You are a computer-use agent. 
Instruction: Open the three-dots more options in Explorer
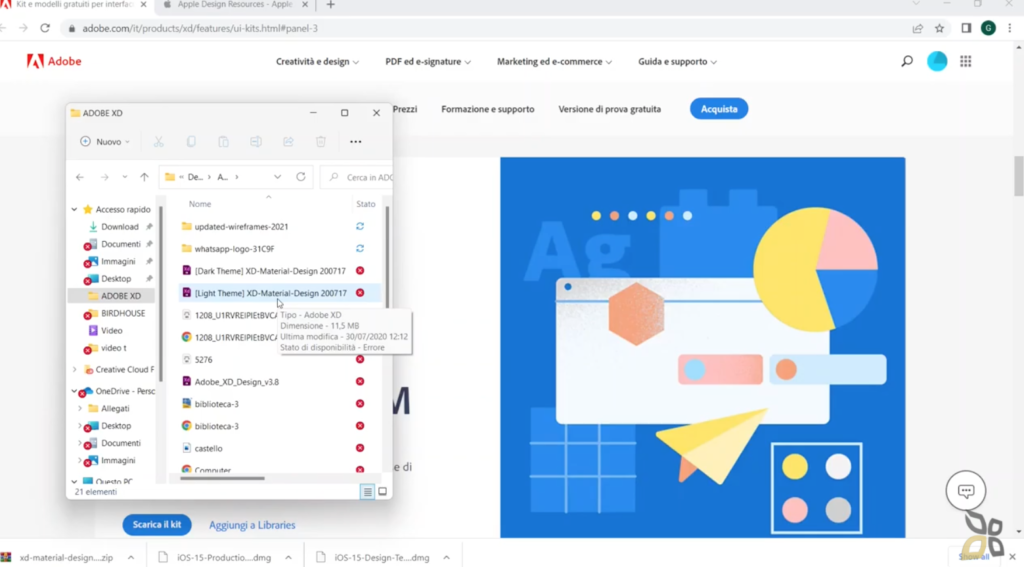tap(355, 142)
